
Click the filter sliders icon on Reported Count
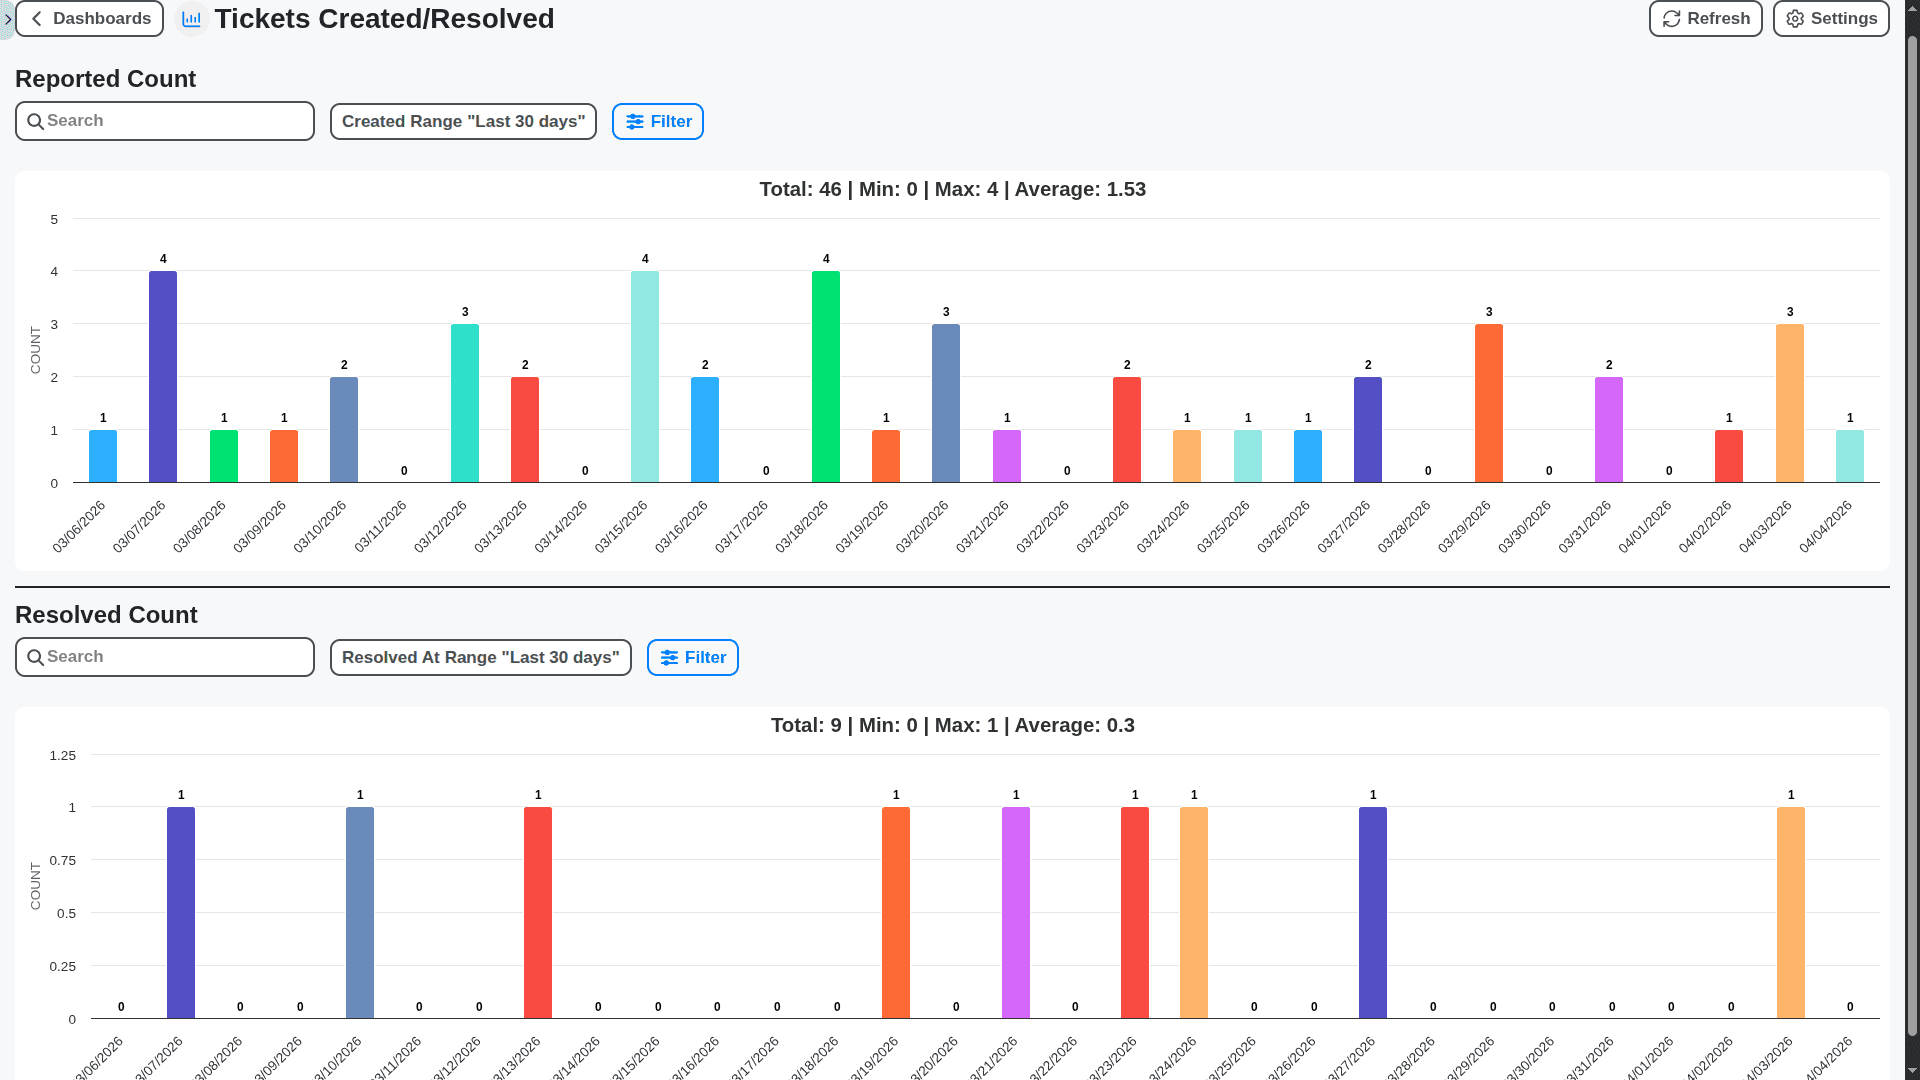tap(637, 121)
